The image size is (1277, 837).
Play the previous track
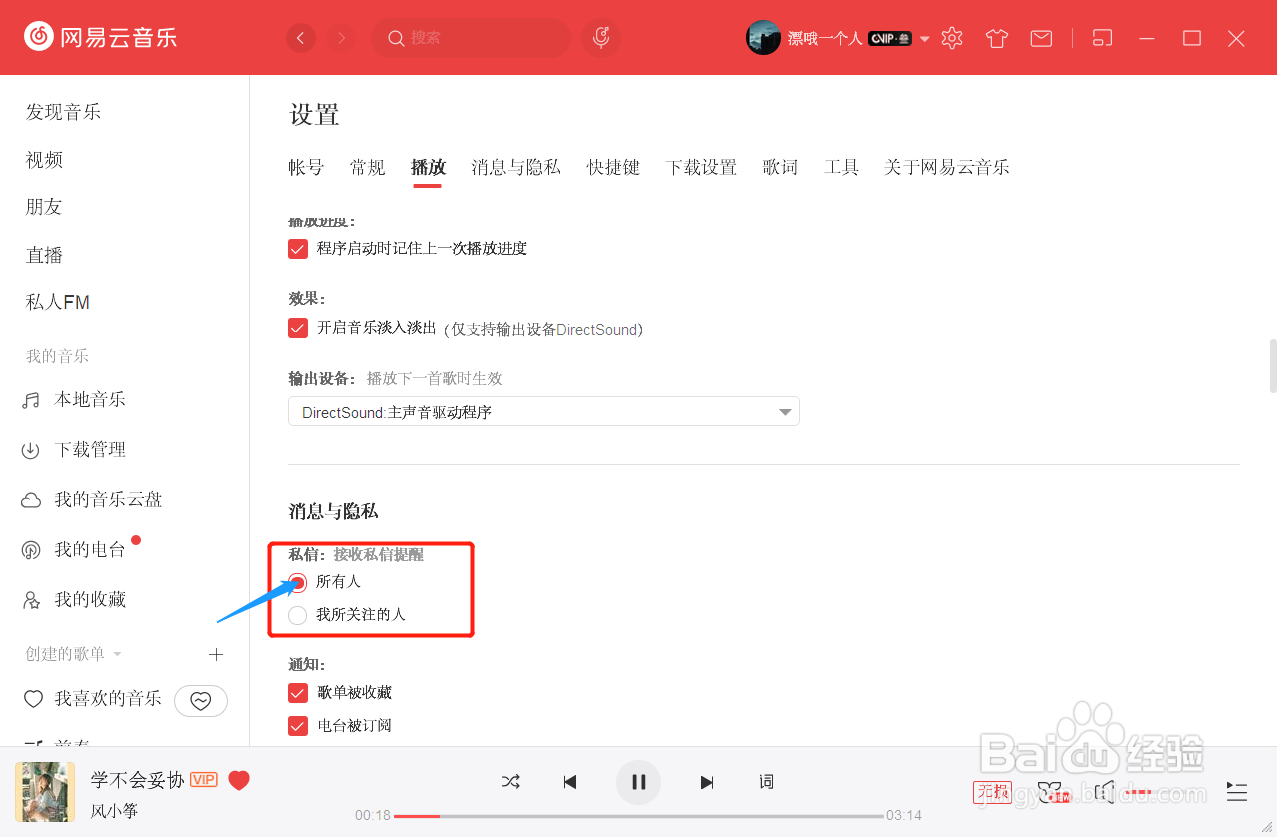pyautogui.click(x=570, y=782)
